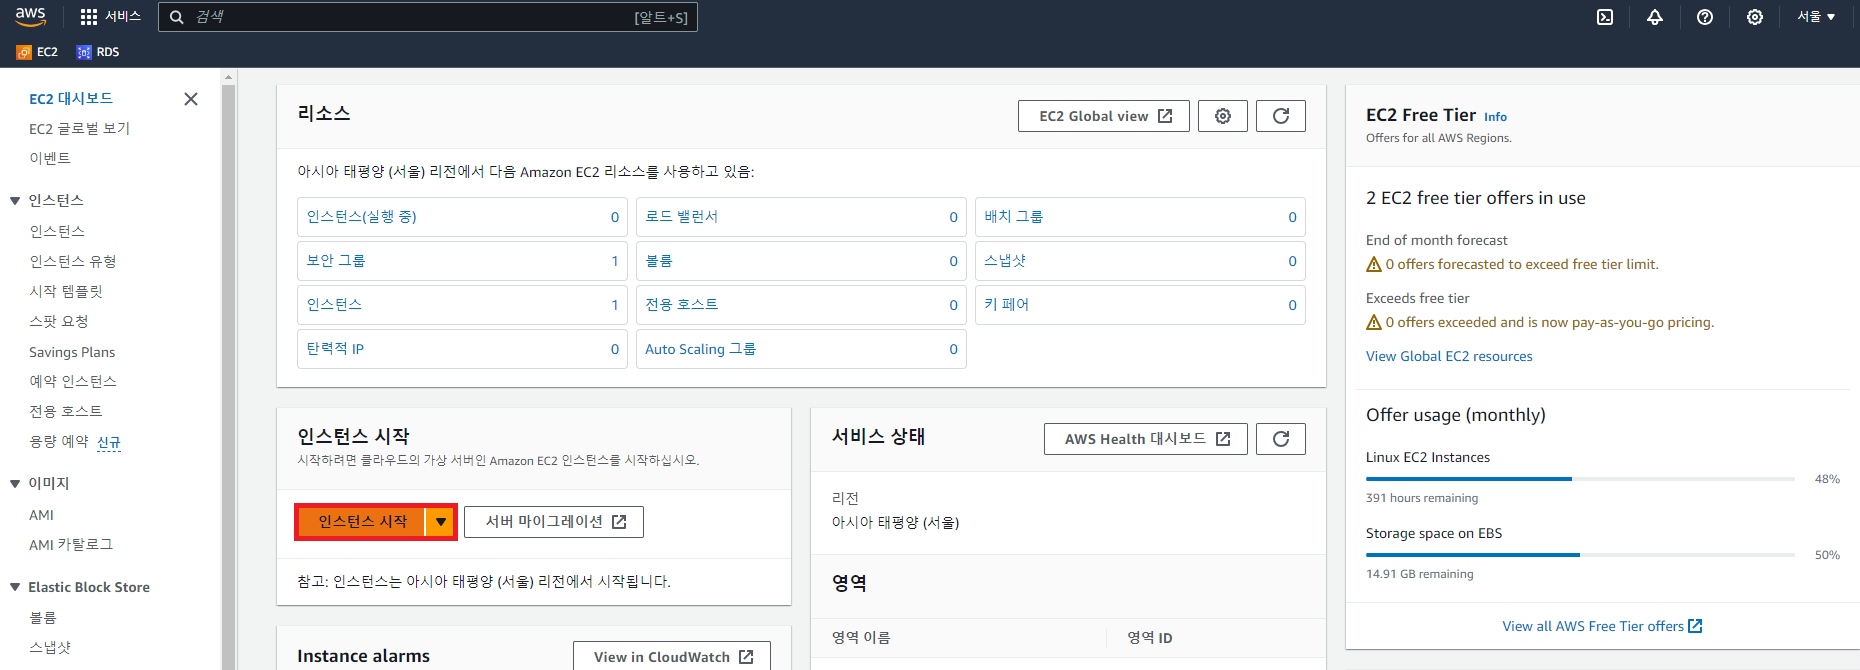Open the notifications bell icon
The width and height of the screenshot is (1860, 670).
pos(1655,17)
